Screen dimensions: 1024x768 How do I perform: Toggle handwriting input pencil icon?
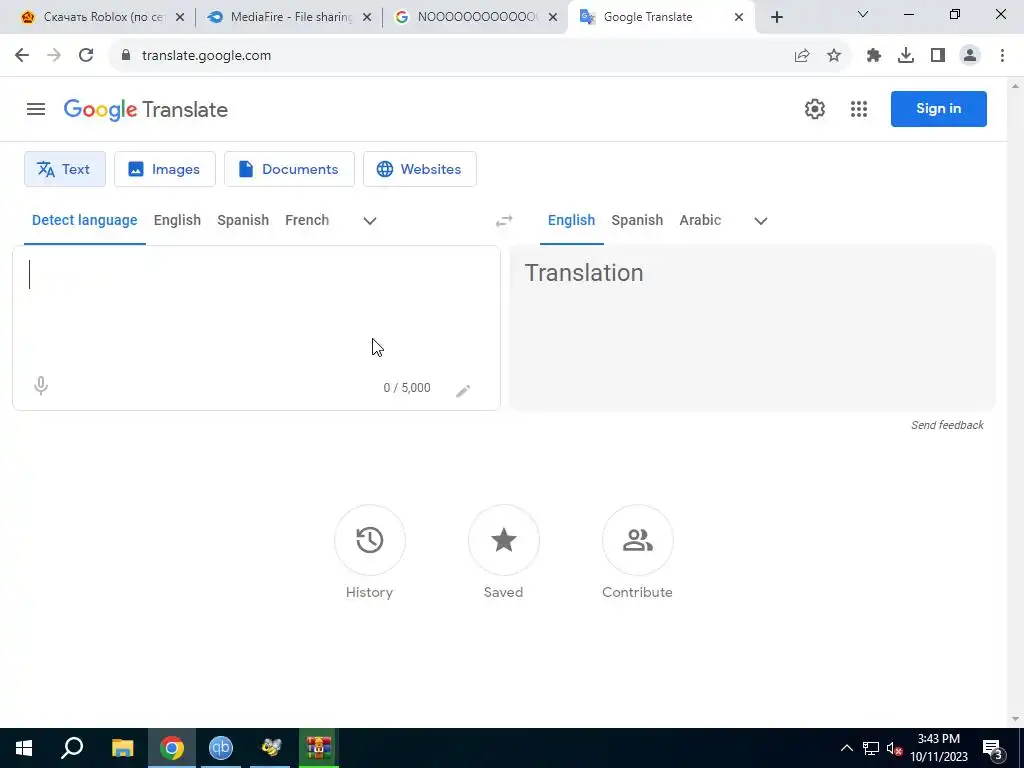pos(463,391)
